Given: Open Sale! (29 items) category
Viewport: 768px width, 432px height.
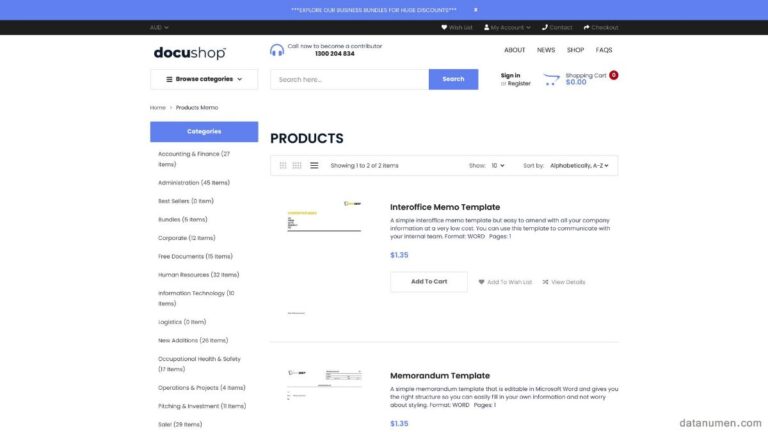Looking at the screenshot, I should point(180,425).
